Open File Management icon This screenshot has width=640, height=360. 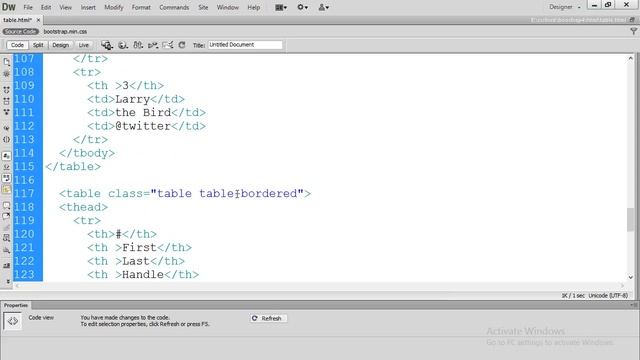click(x=138, y=45)
